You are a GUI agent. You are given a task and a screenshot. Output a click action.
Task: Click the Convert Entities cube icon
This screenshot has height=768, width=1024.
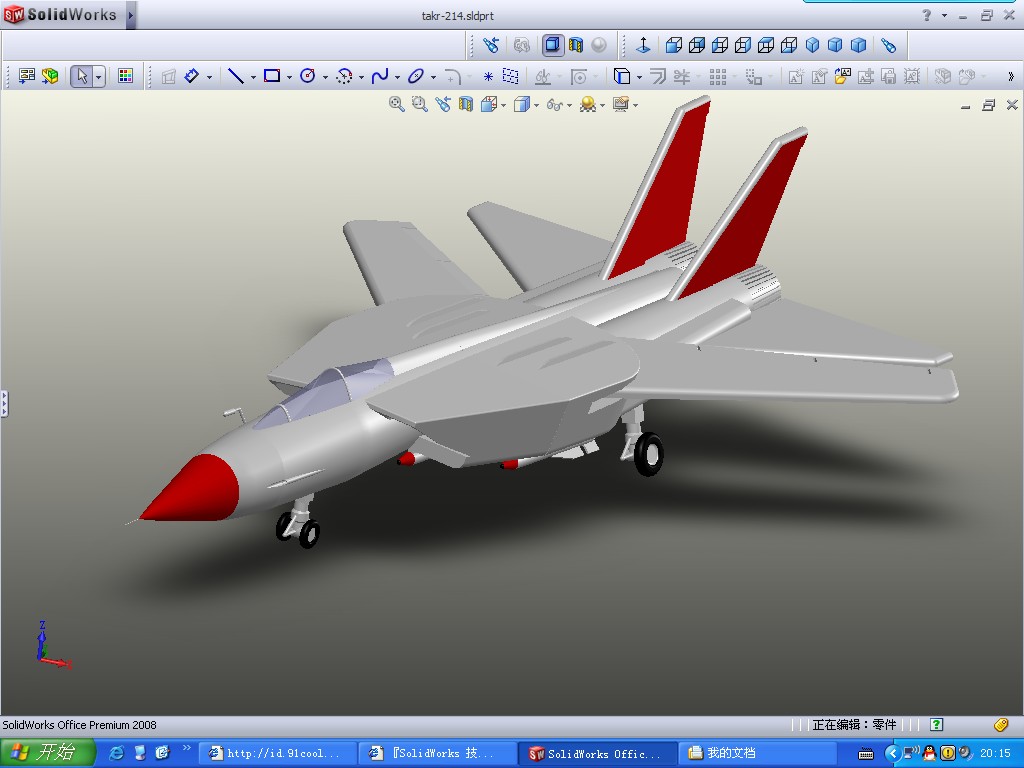[x=622, y=76]
